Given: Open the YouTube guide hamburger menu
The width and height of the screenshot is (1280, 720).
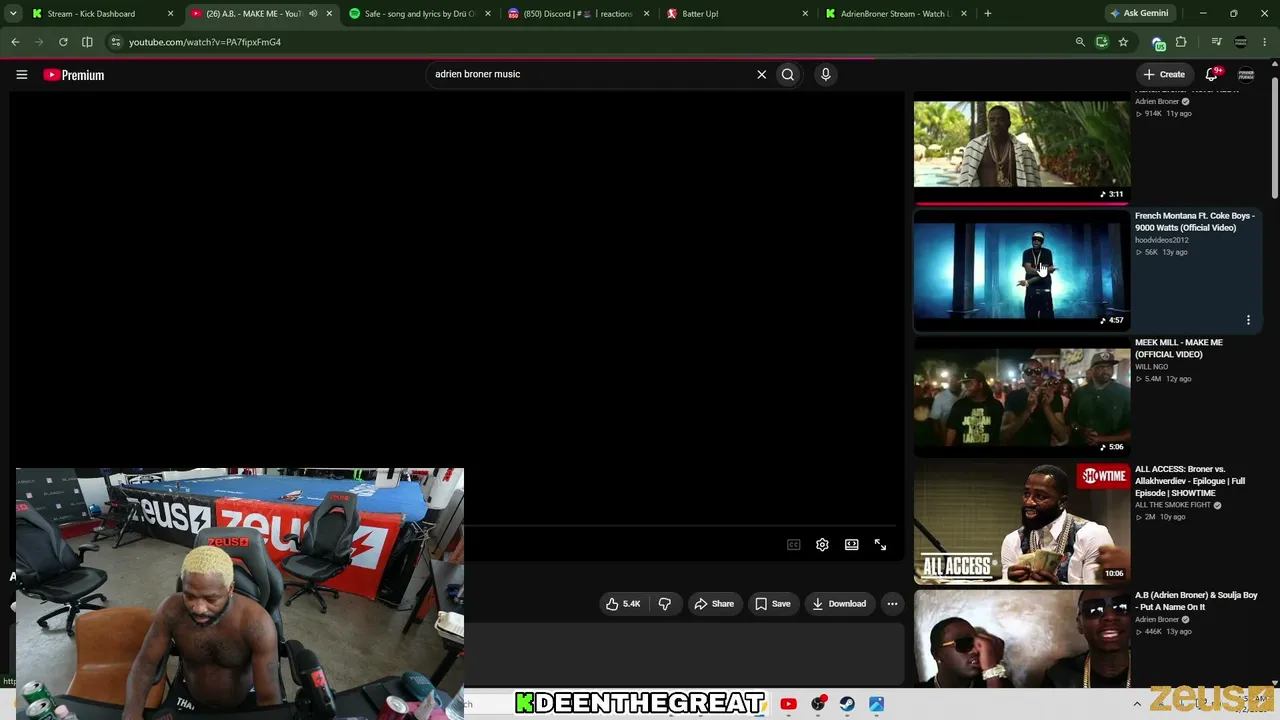Looking at the screenshot, I should coord(21,74).
